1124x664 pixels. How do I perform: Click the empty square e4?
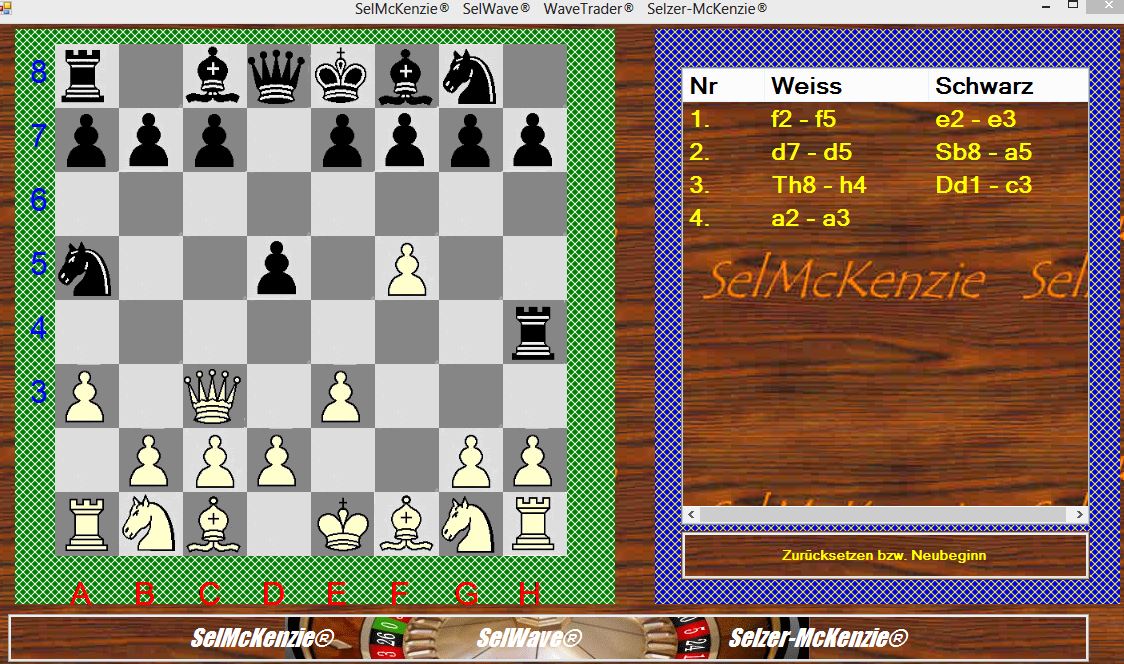[342, 332]
